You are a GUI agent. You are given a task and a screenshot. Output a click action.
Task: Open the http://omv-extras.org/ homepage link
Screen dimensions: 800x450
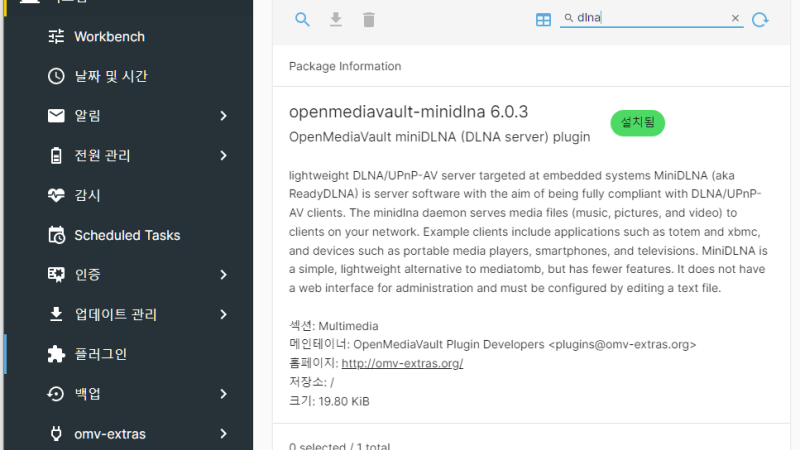coord(402,363)
